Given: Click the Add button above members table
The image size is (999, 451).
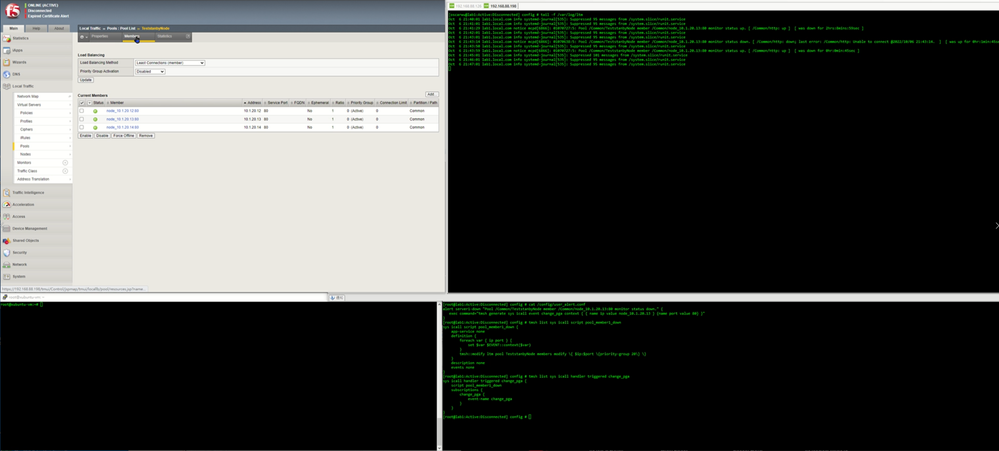Looking at the screenshot, I should click(x=432, y=94).
